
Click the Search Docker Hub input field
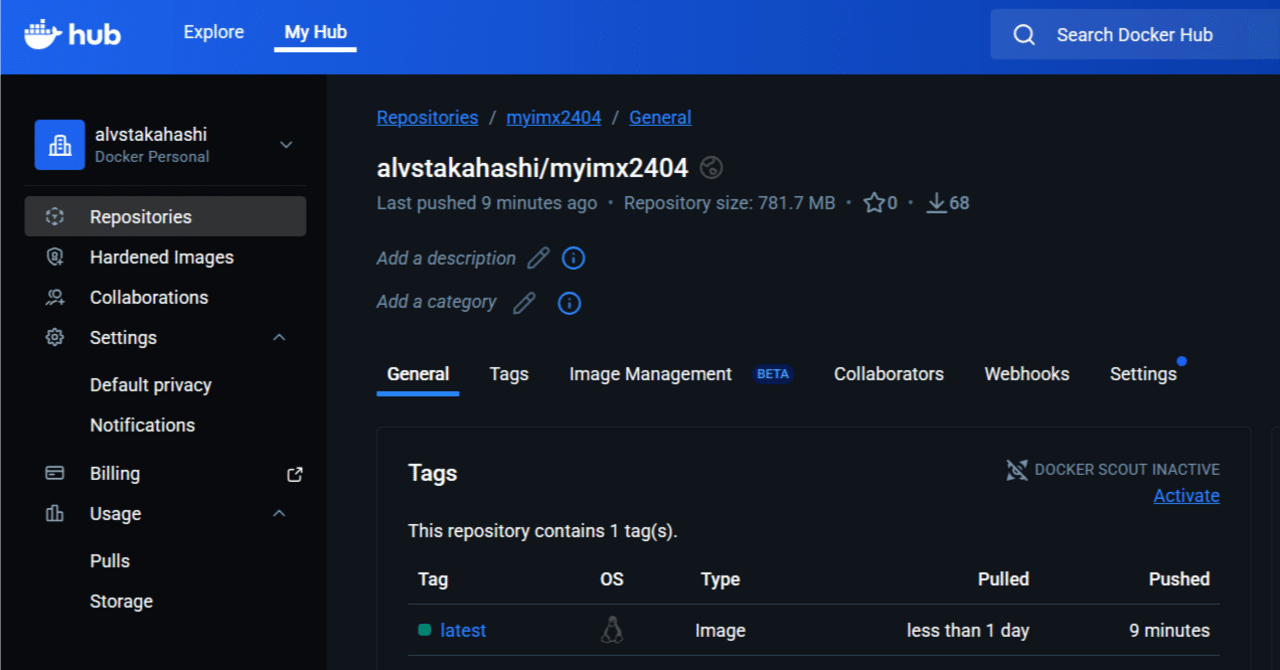[1135, 34]
